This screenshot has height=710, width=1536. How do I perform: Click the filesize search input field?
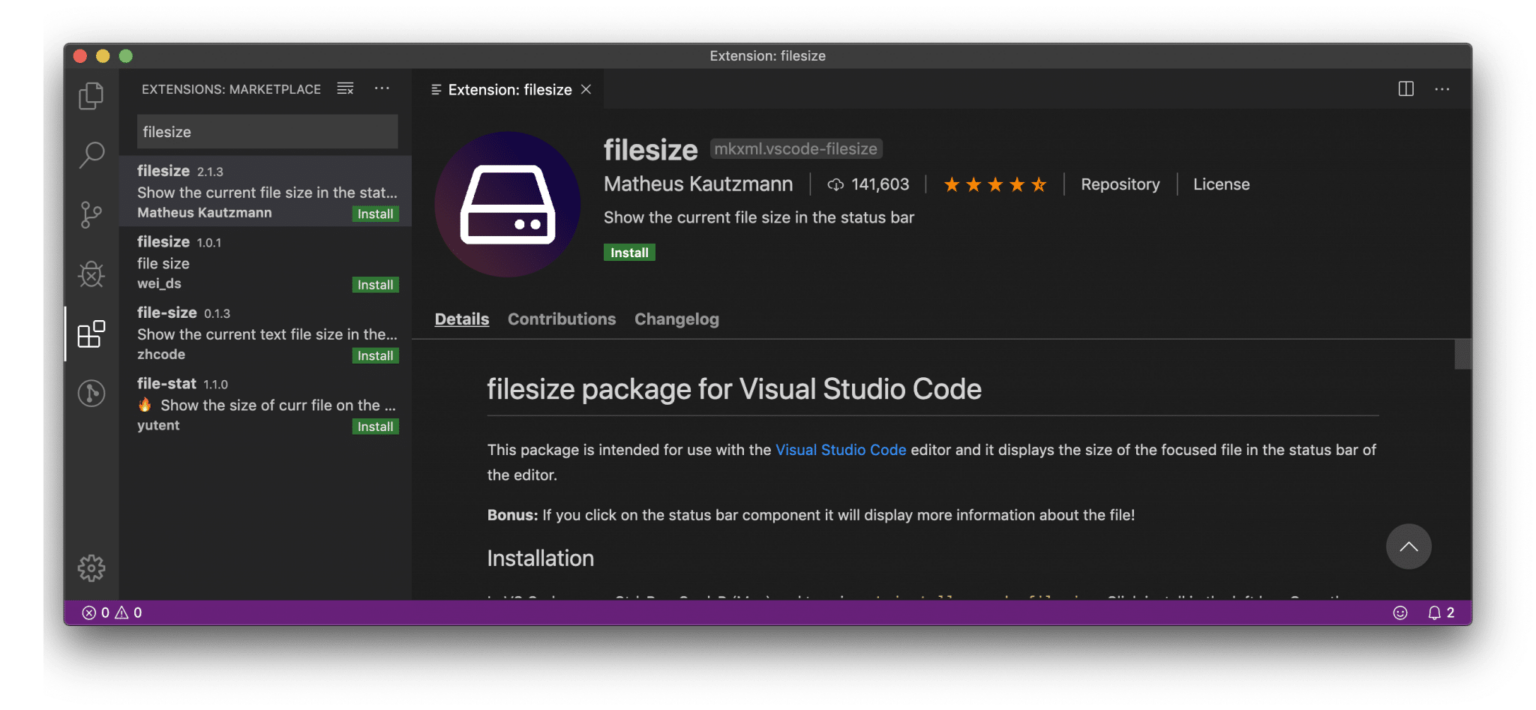[x=266, y=131]
